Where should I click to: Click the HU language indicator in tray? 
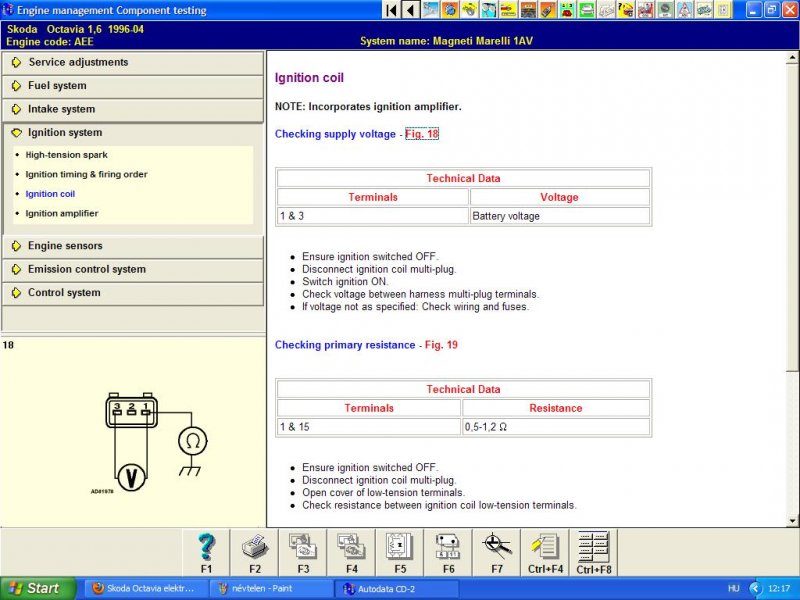[734, 588]
